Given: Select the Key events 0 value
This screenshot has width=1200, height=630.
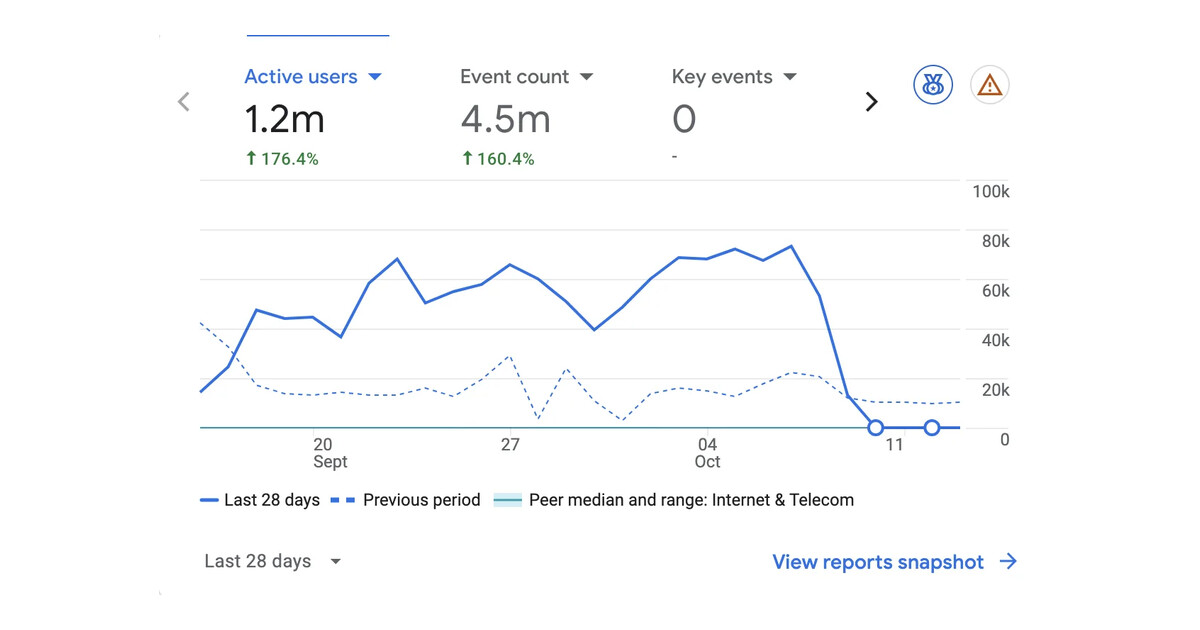Looking at the screenshot, I should (684, 120).
